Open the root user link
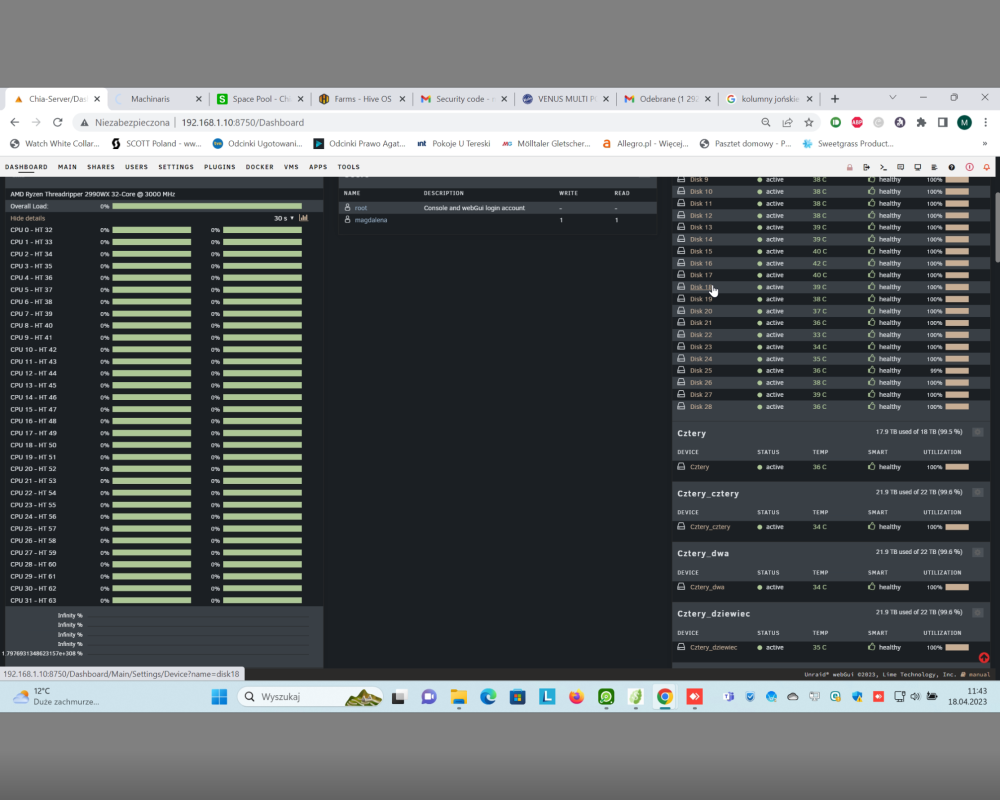The width and height of the screenshot is (1000, 800). click(x=361, y=208)
